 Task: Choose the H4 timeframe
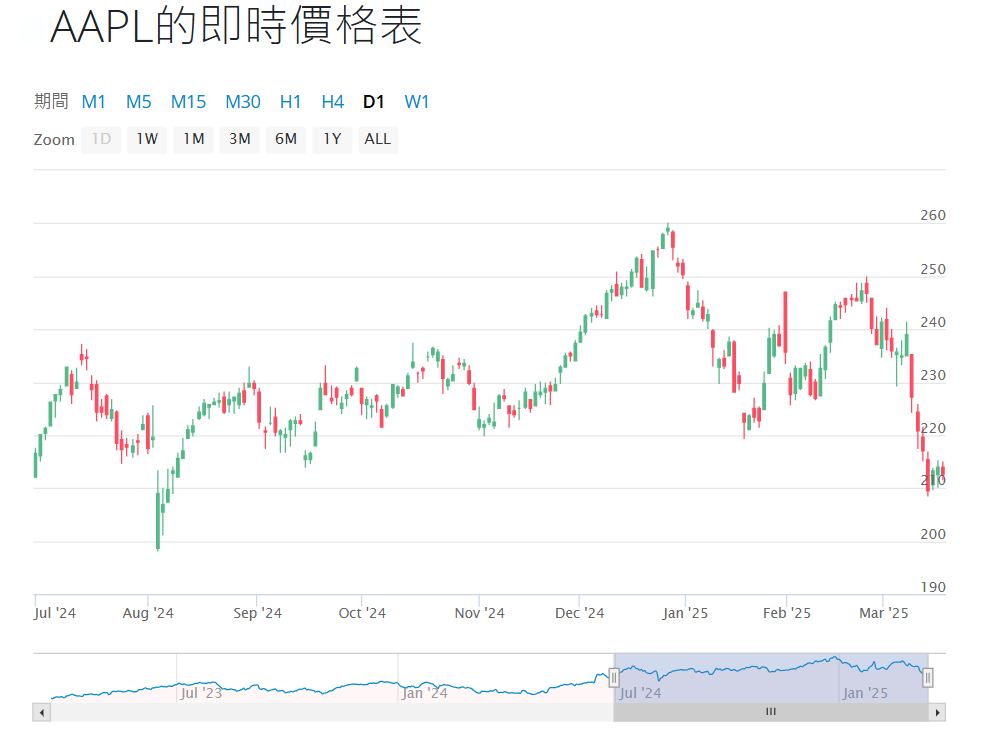(x=333, y=102)
